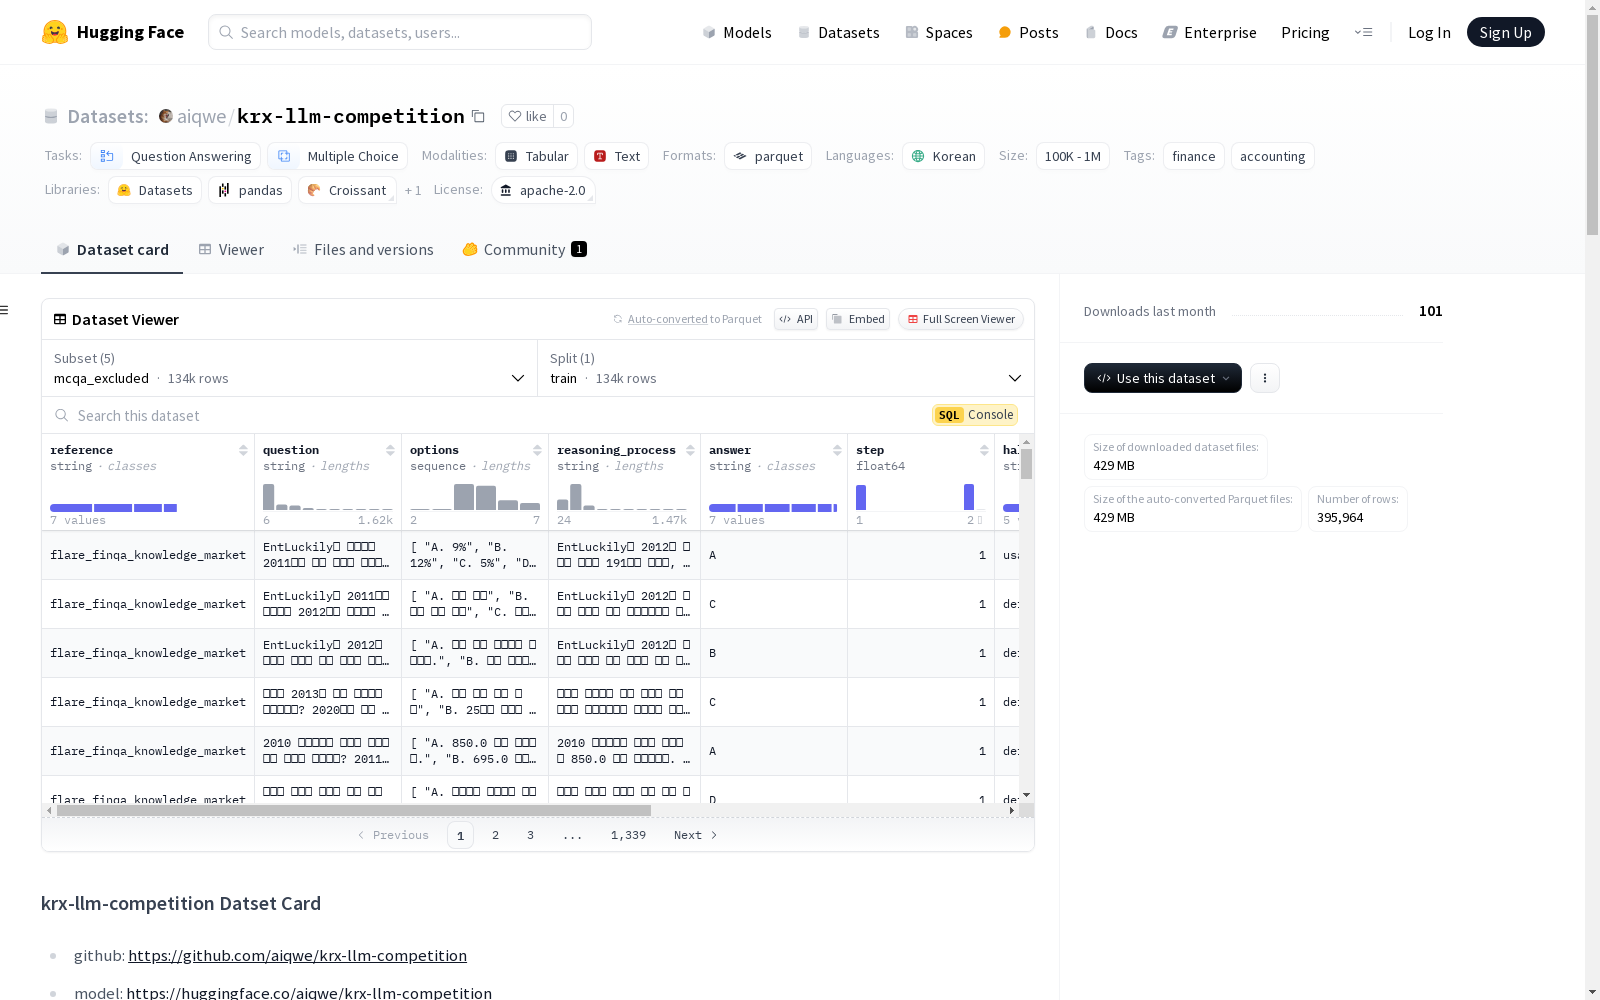The height and width of the screenshot is (1000, 1600).
Task: Sort the step column
Action: pos(984,450)
